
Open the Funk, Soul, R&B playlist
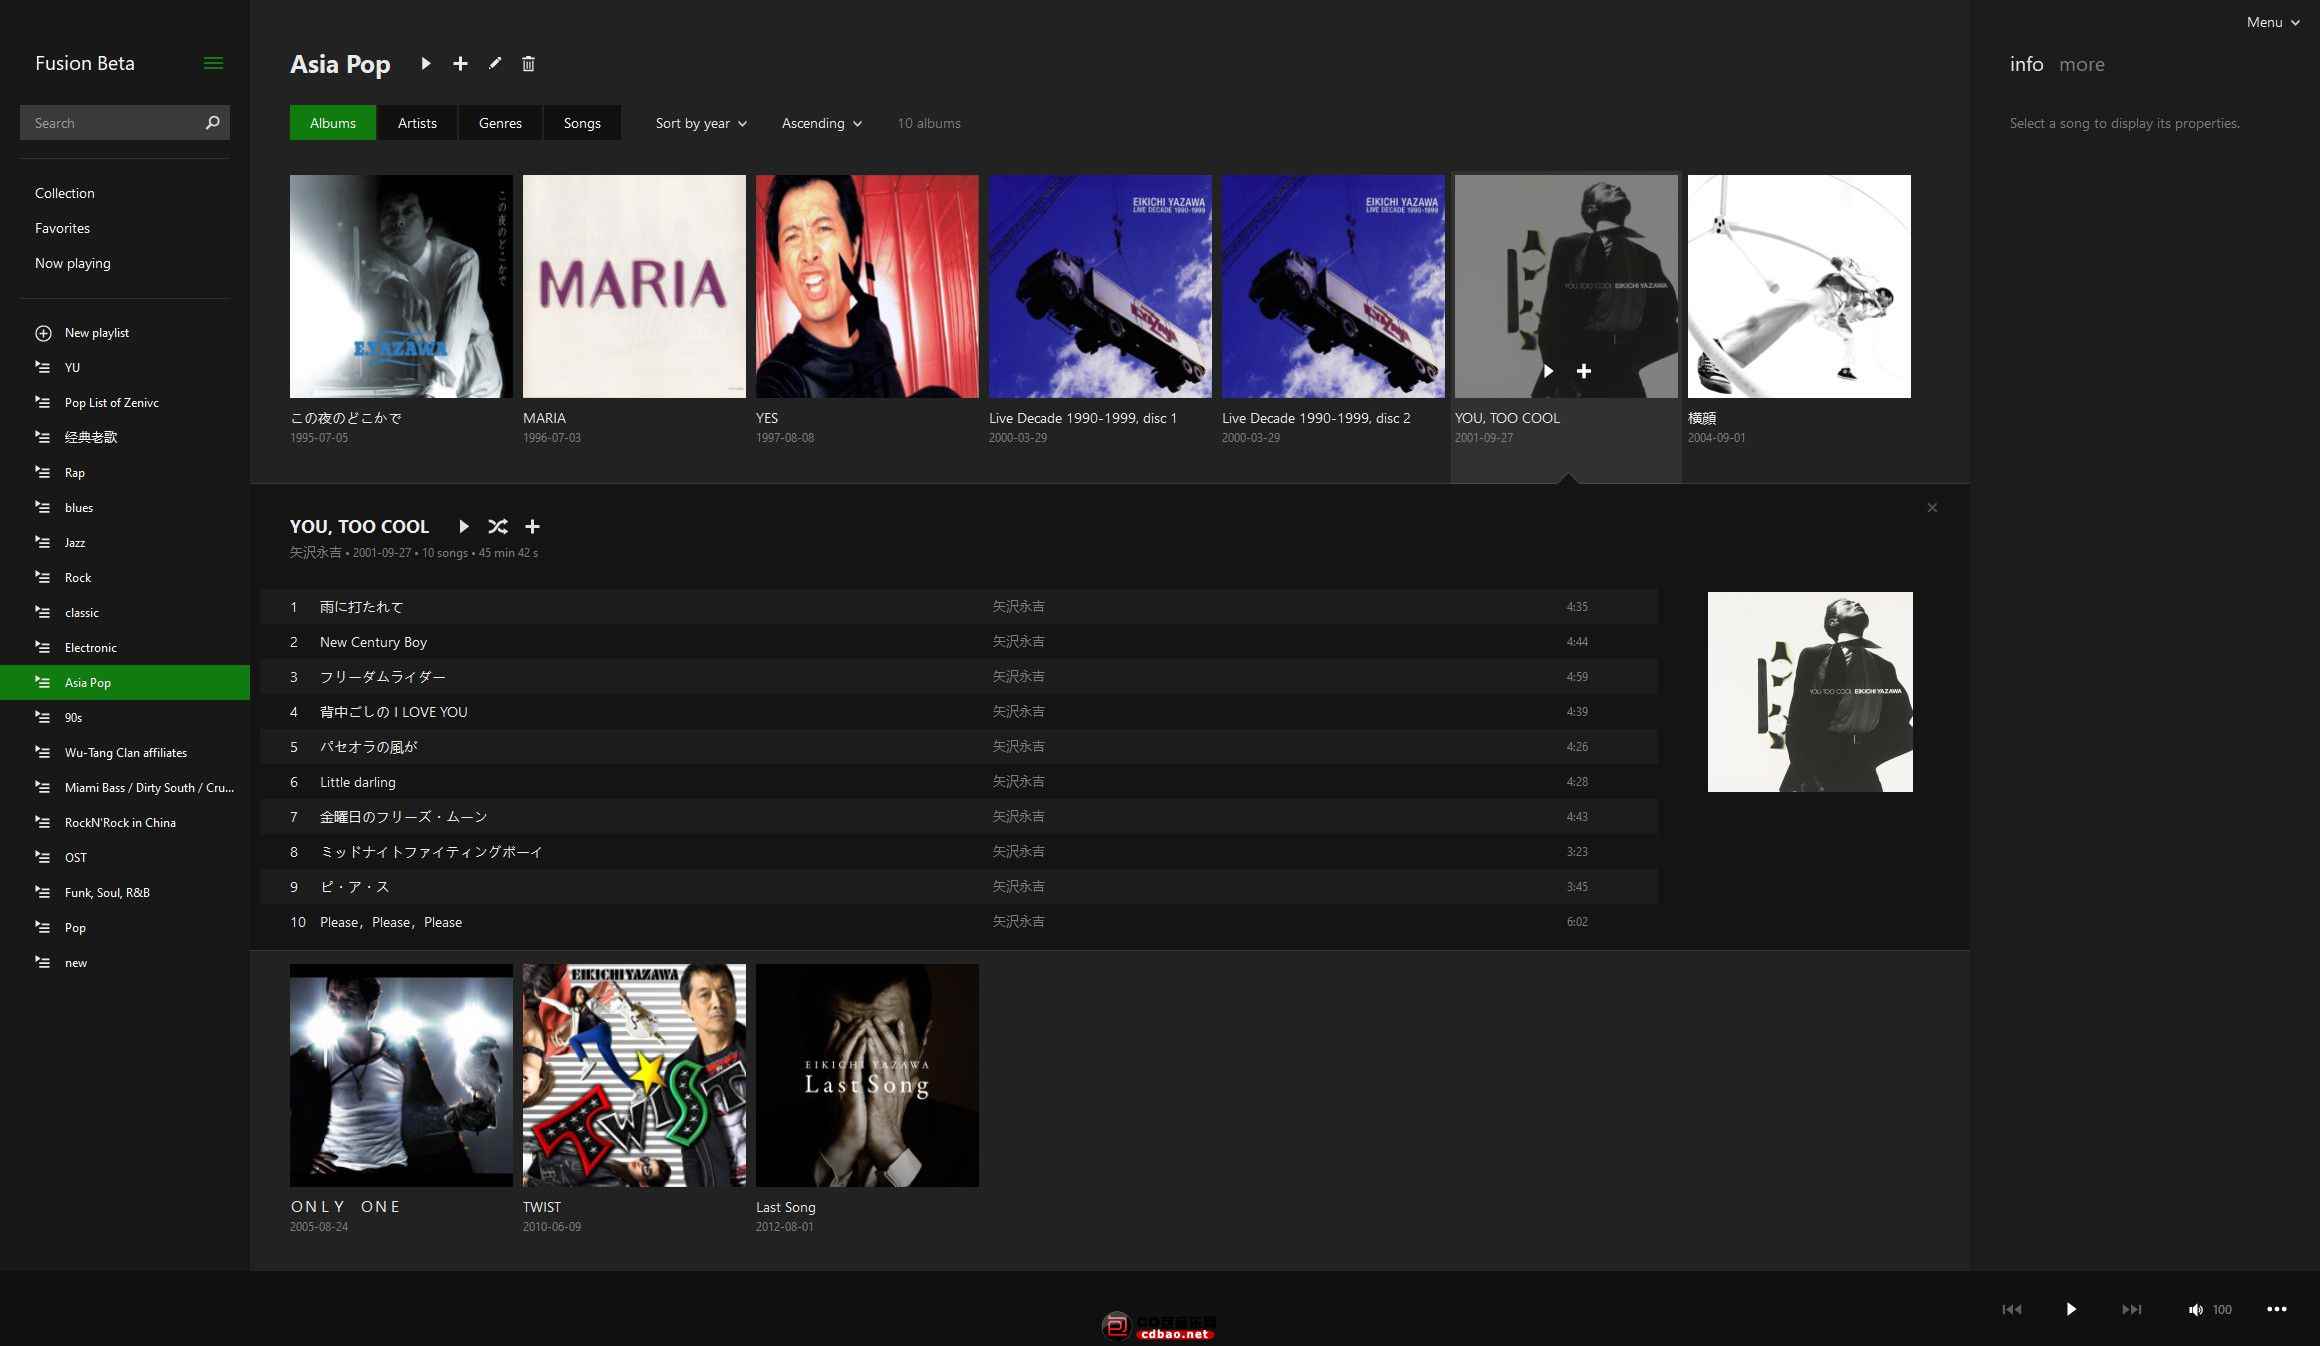pos(125,893)
